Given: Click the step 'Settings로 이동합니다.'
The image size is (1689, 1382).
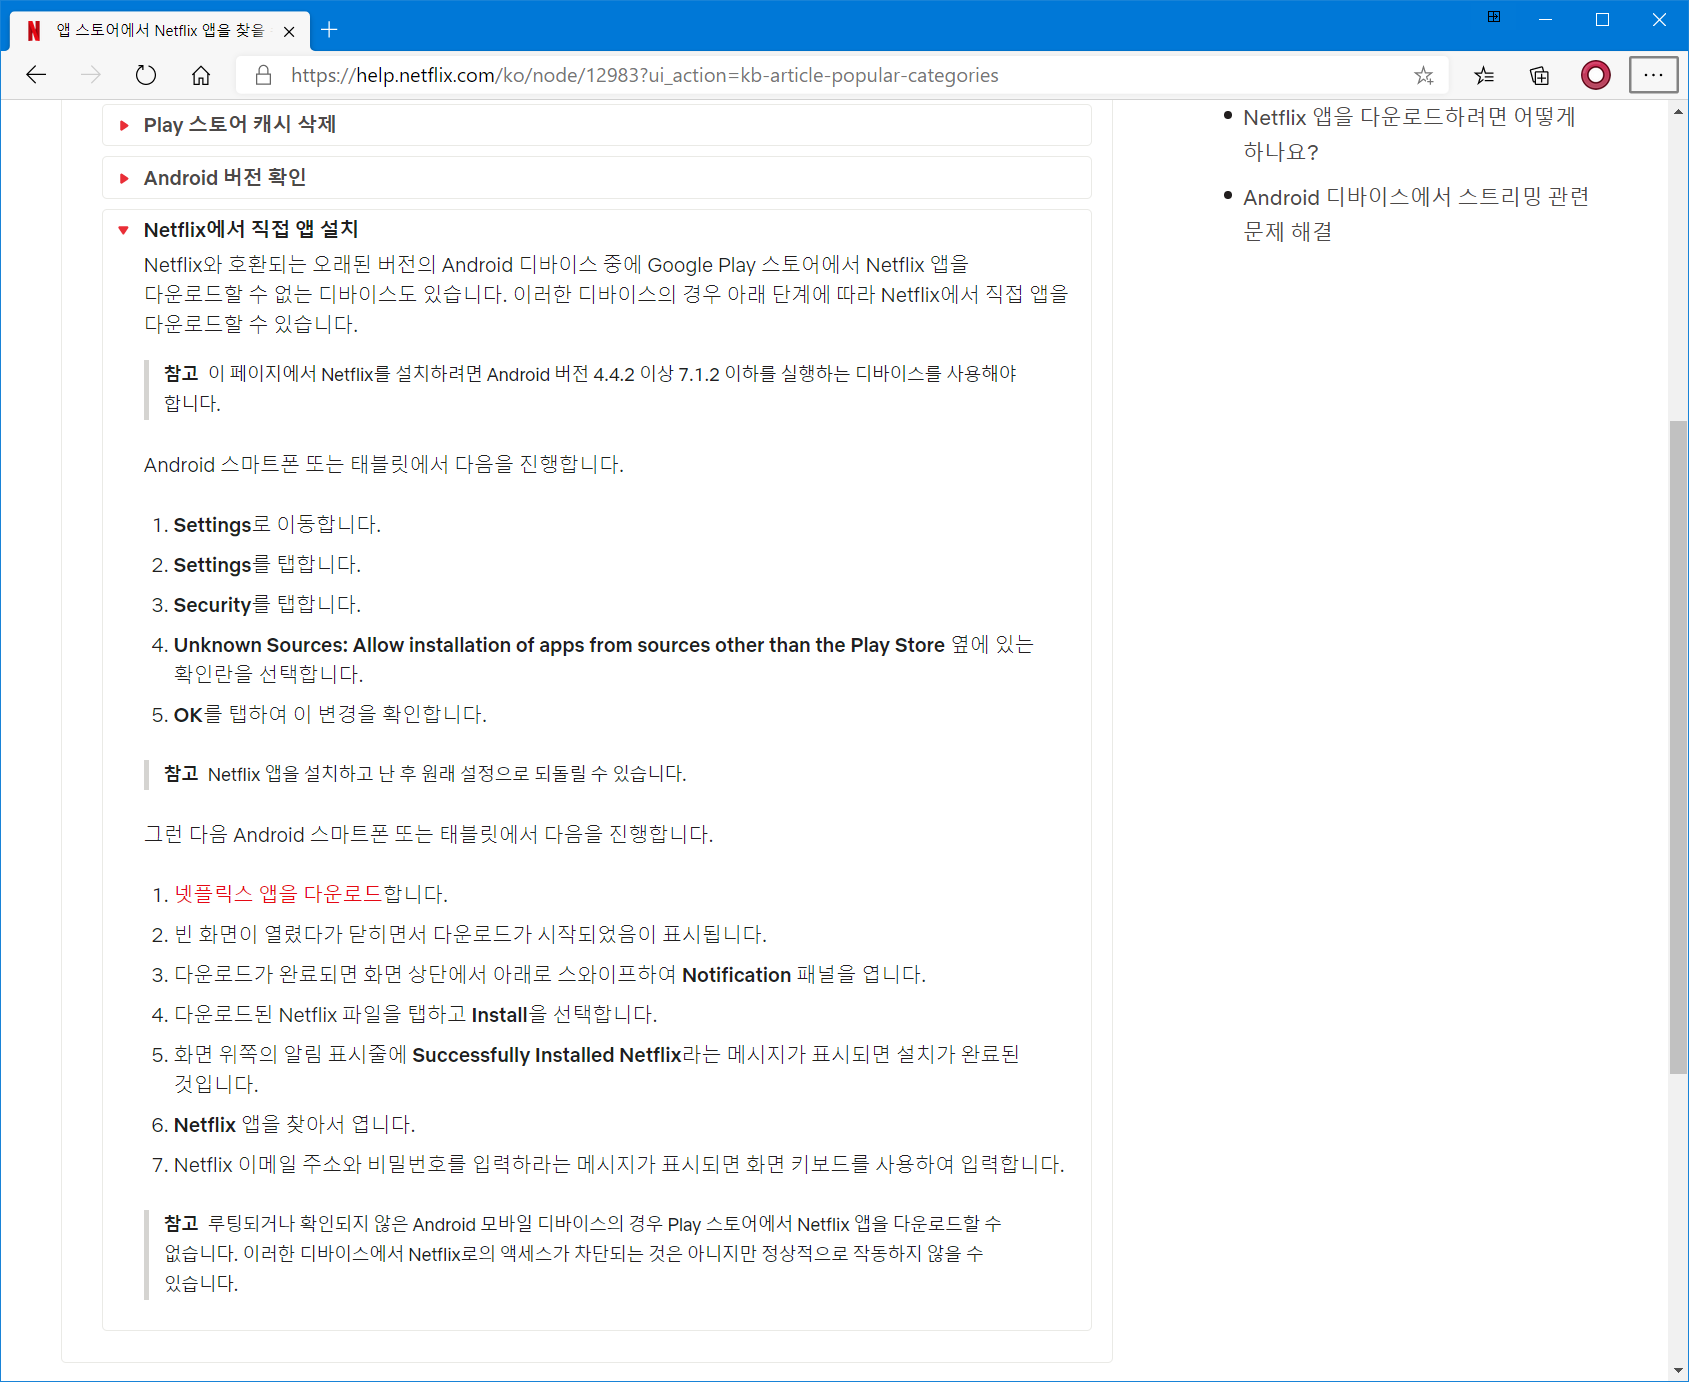Looking at the screenshot, I should (277, 525).
